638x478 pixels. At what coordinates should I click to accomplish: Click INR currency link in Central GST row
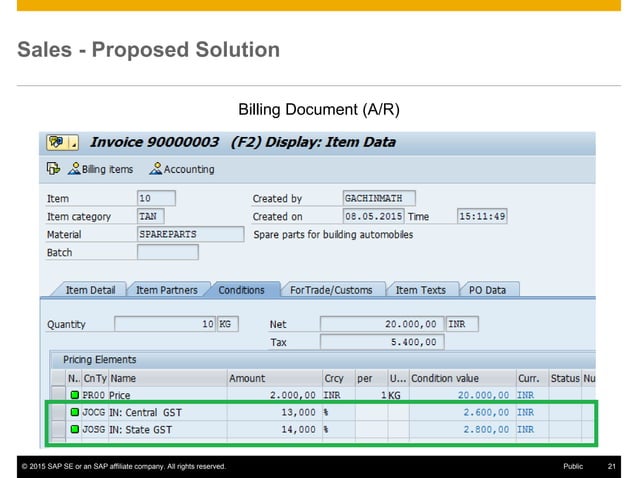point(526,412)
